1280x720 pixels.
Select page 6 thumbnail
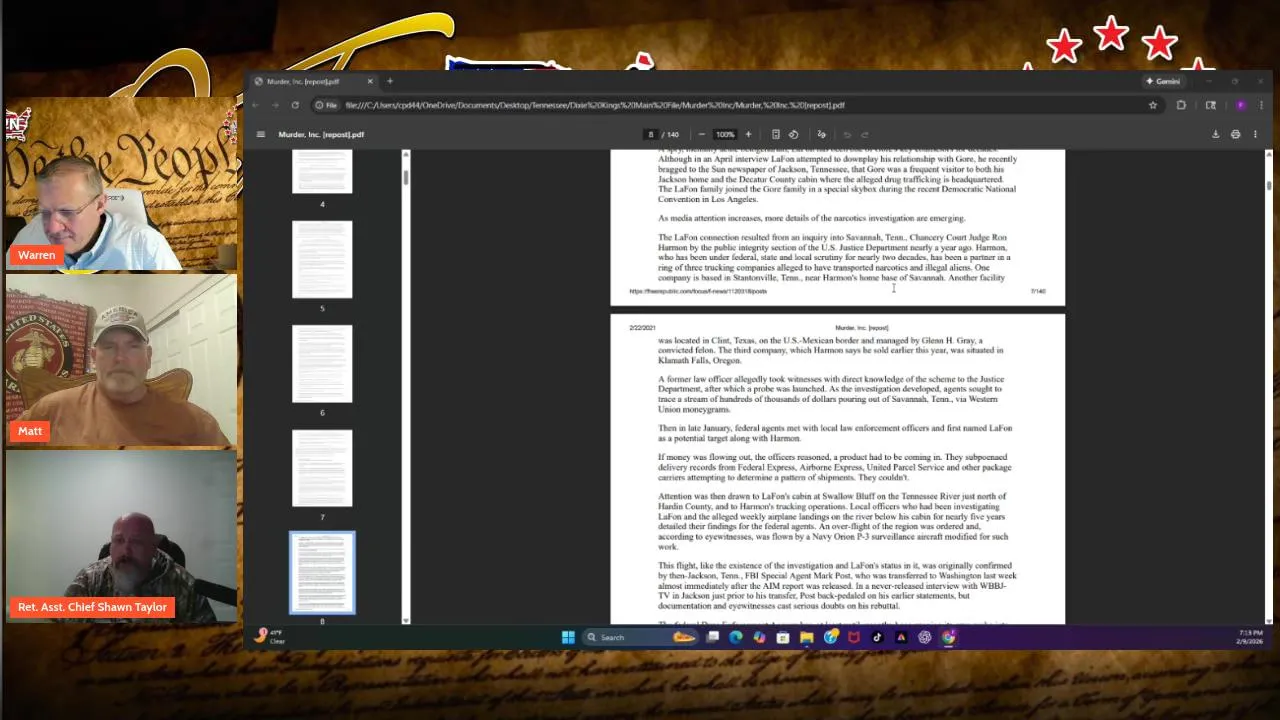[322, 364]
